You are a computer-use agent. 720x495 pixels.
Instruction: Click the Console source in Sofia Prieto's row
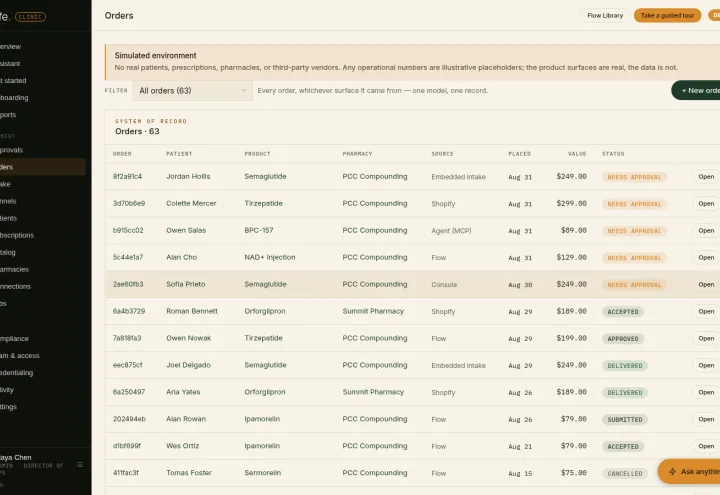(444, 285)
